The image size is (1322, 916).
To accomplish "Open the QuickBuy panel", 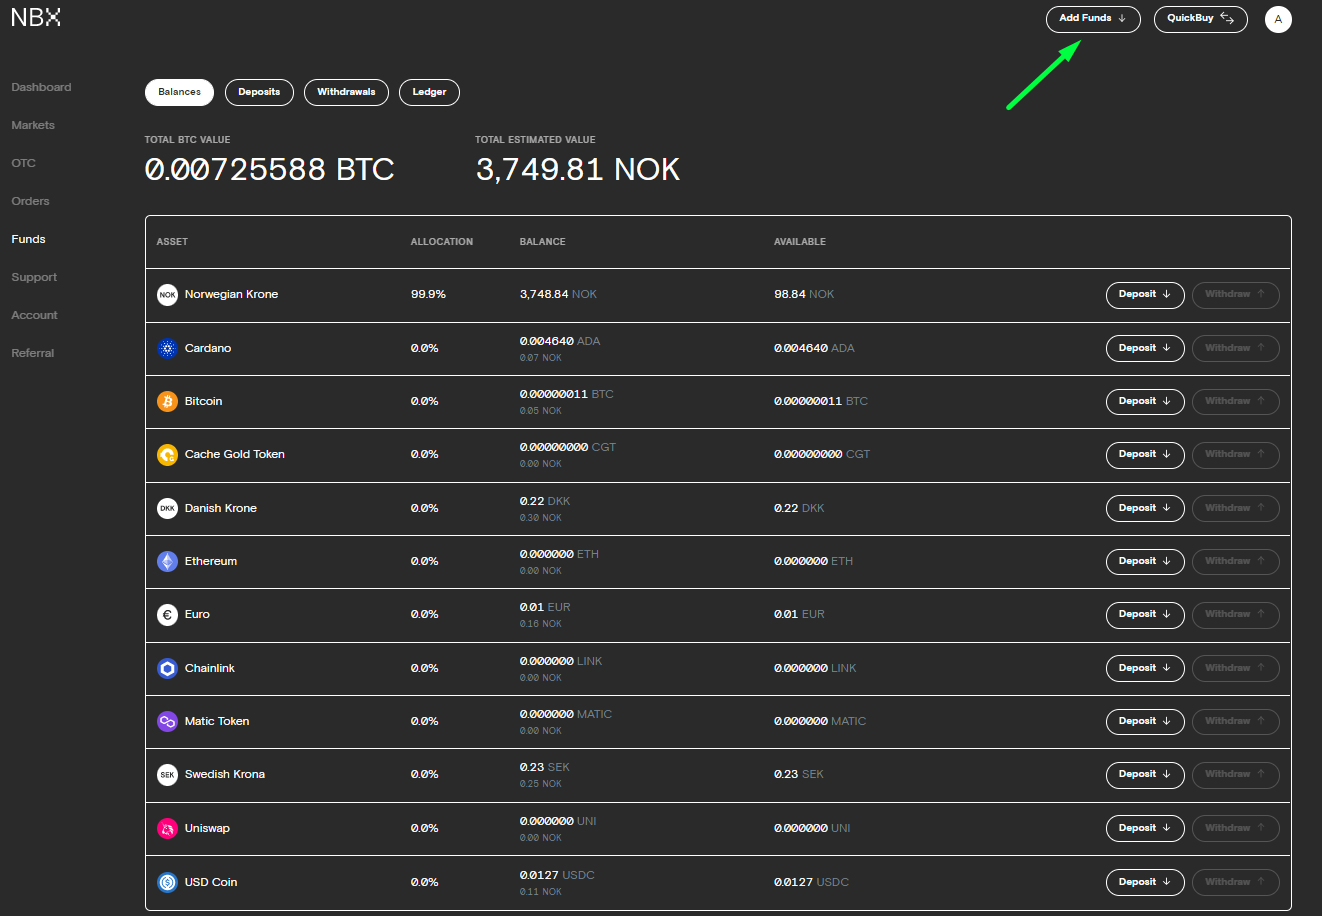I will (1200, 19).
